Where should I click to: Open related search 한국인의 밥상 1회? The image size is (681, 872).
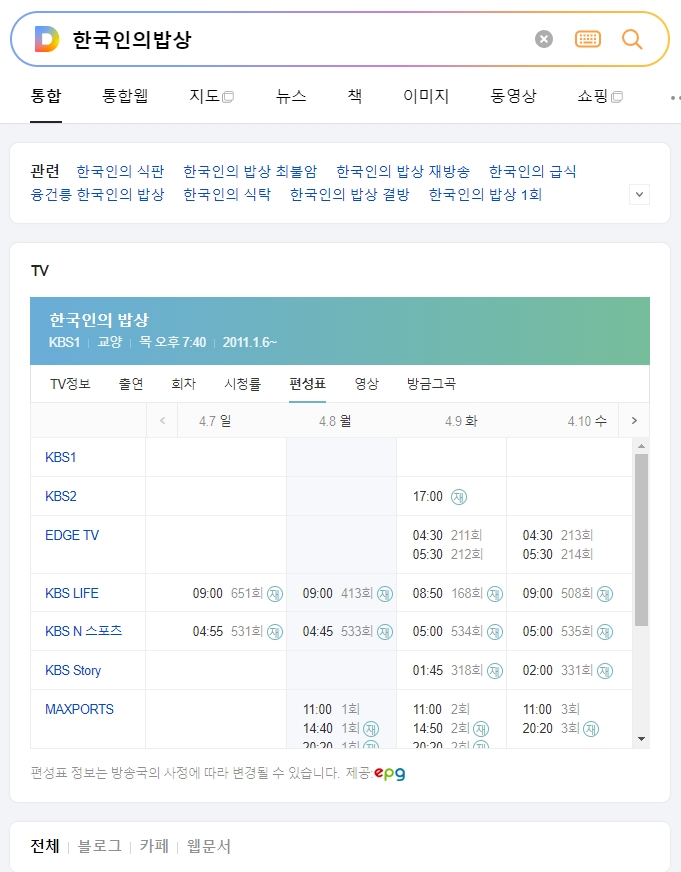[x=485, y=195]
